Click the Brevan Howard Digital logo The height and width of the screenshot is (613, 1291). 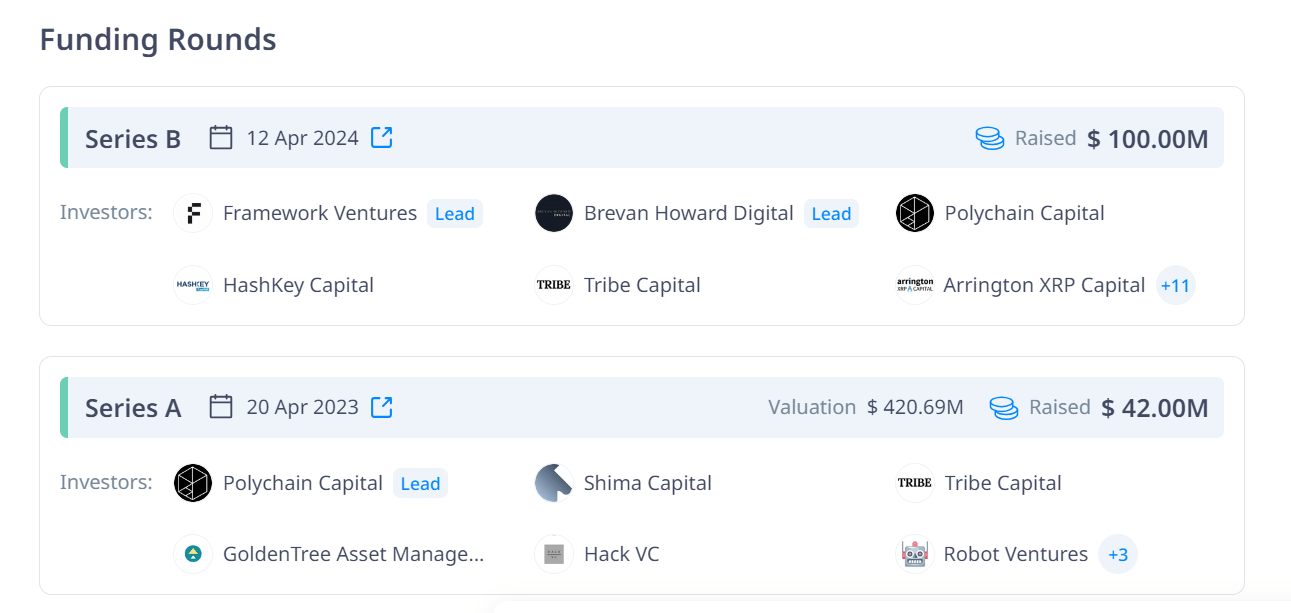click(554, 213)
